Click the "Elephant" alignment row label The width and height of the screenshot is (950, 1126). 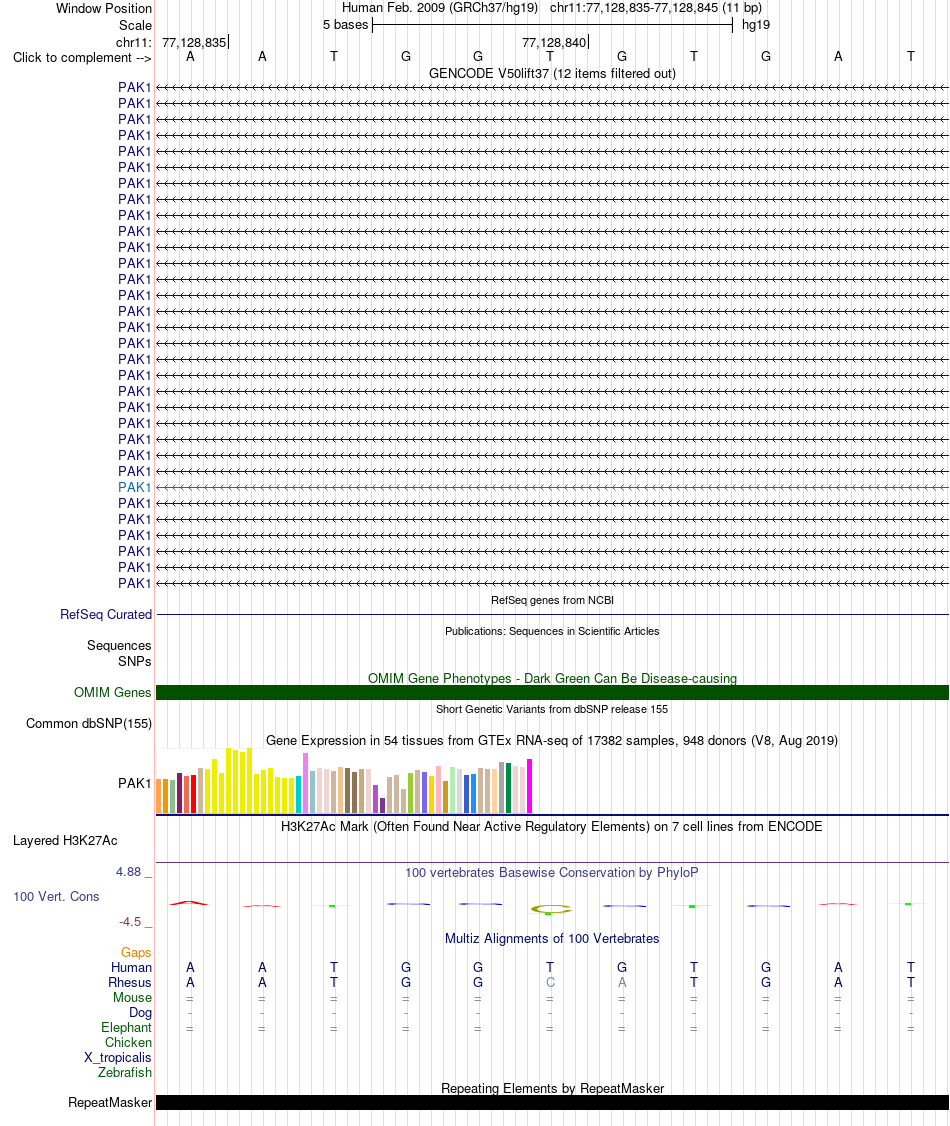pos(126,1028)
